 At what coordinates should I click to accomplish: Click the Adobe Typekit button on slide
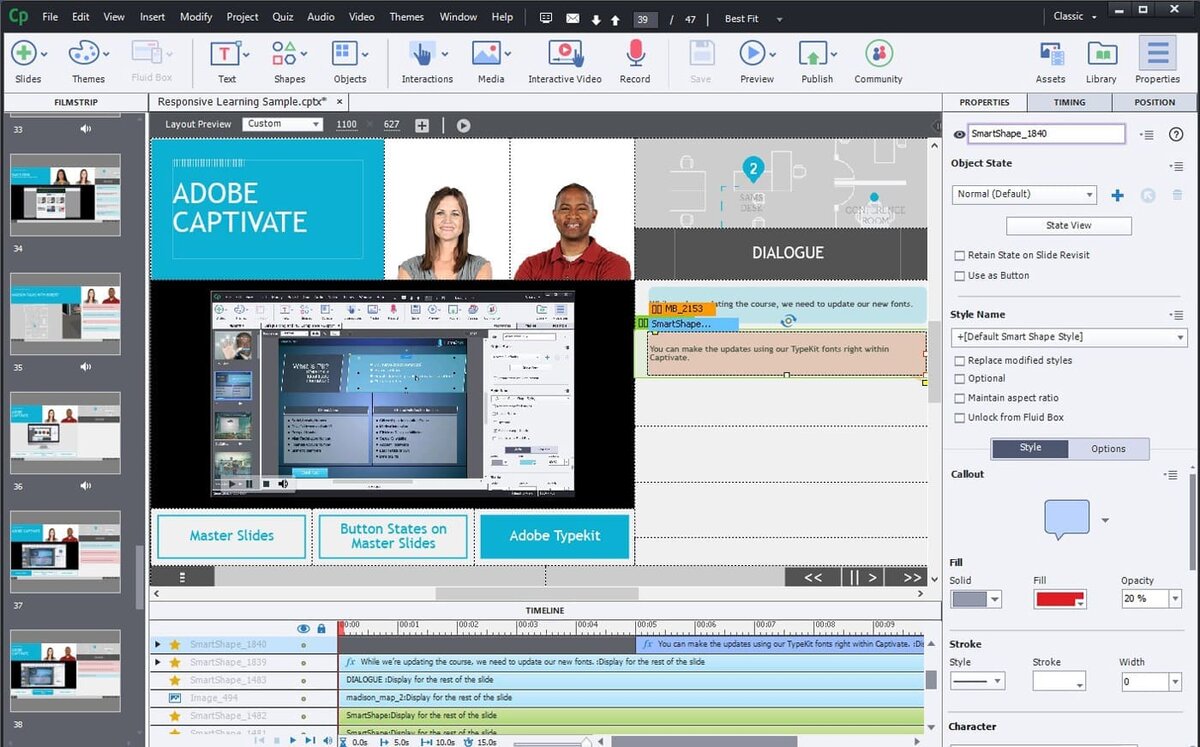coord(555,536)
